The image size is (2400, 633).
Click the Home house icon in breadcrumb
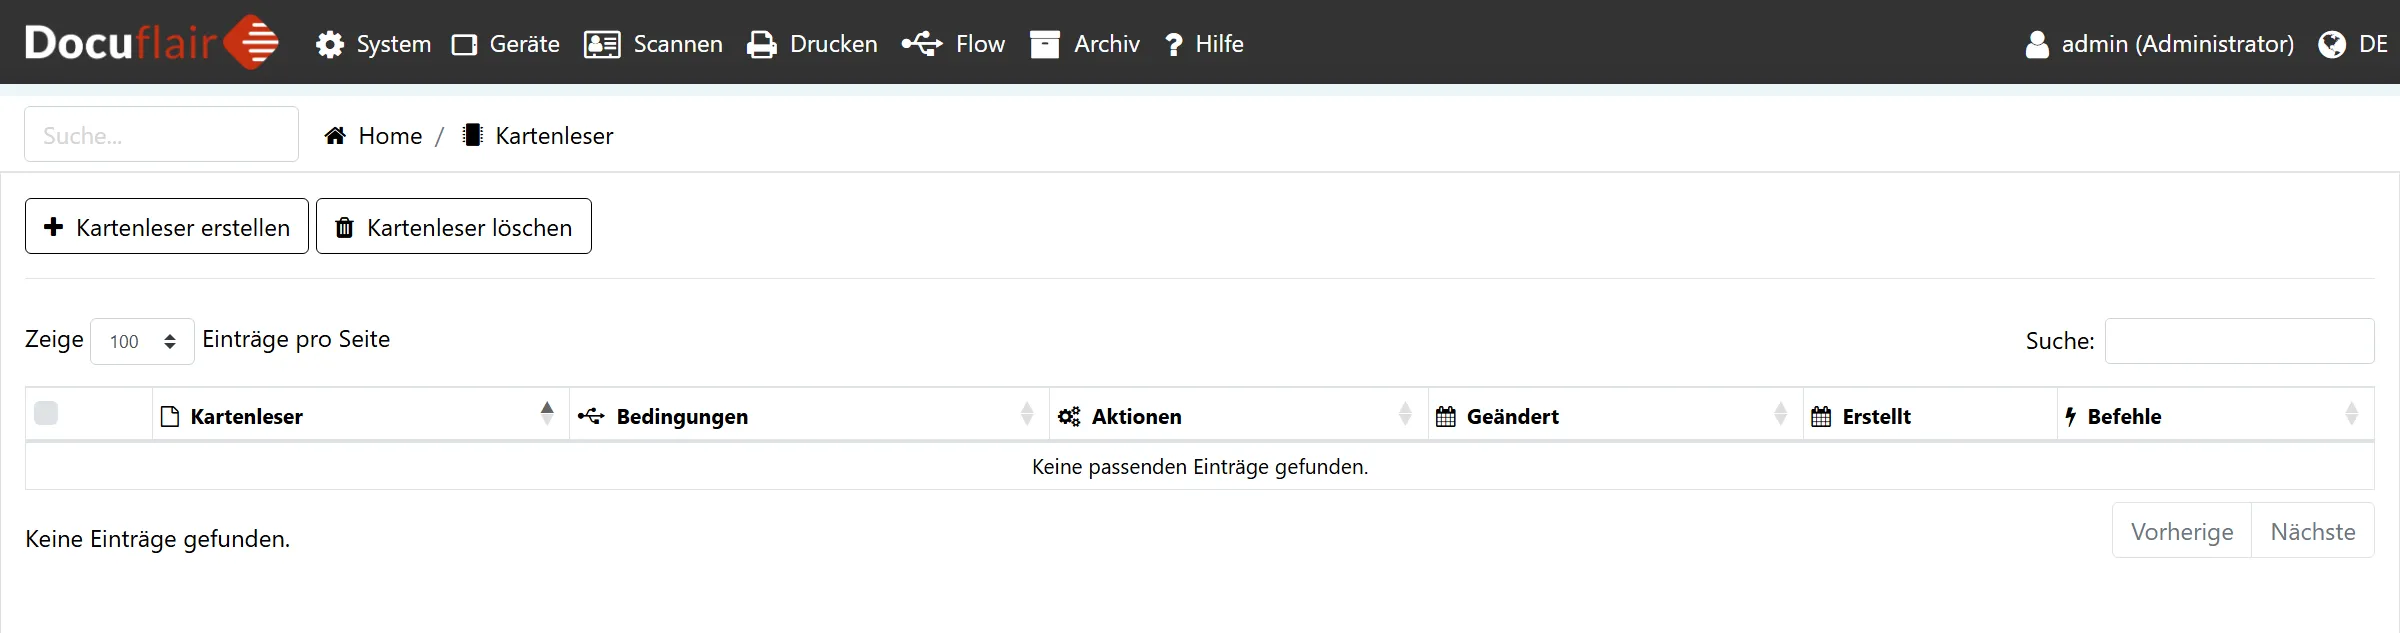coord(335,136)
